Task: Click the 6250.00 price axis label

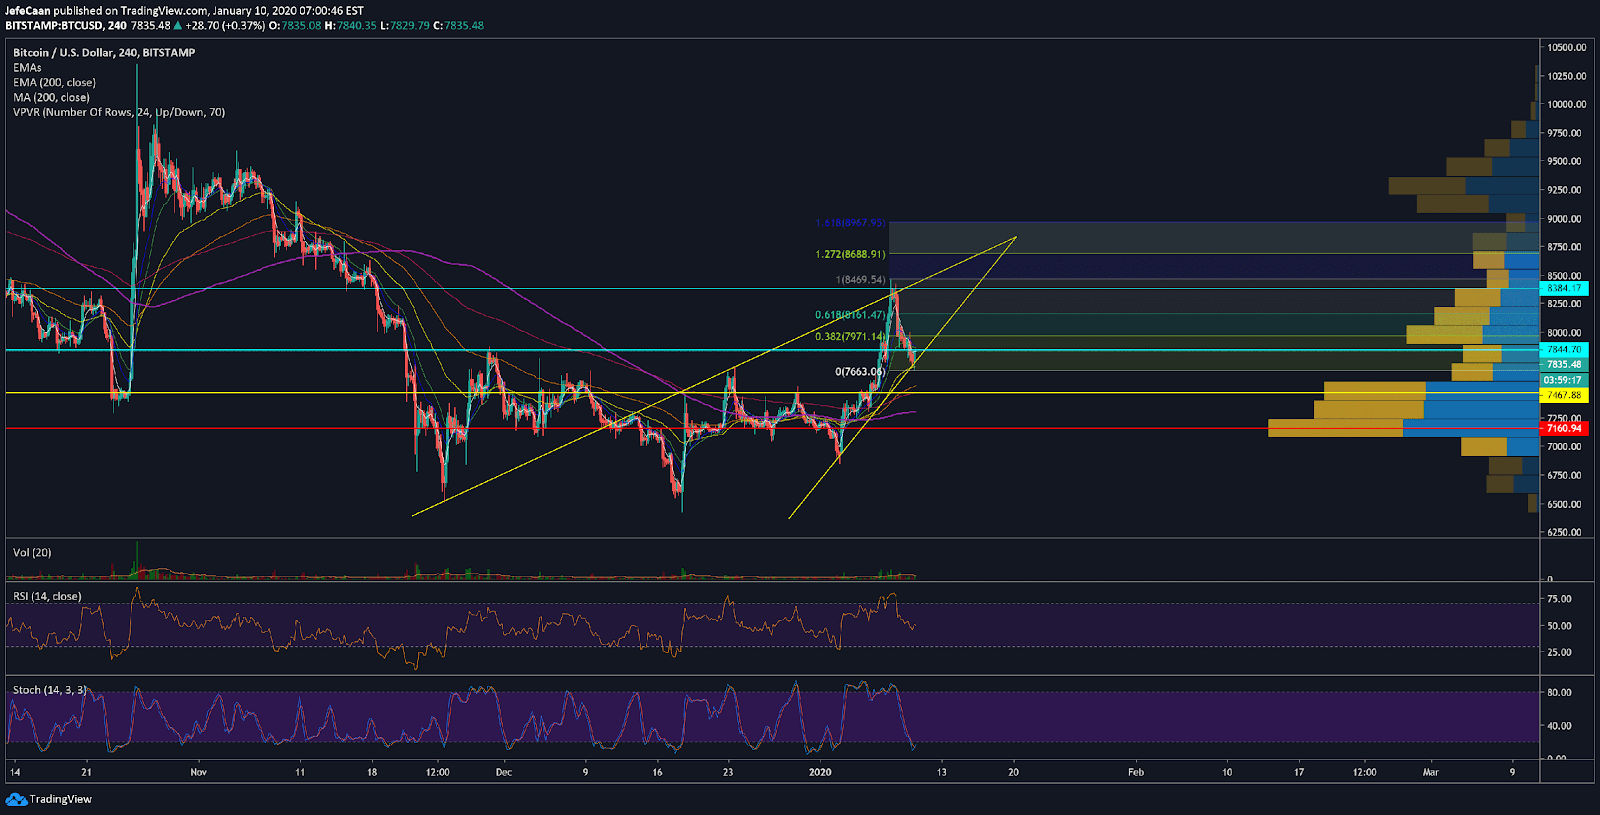Action: tap(1565, 532)
